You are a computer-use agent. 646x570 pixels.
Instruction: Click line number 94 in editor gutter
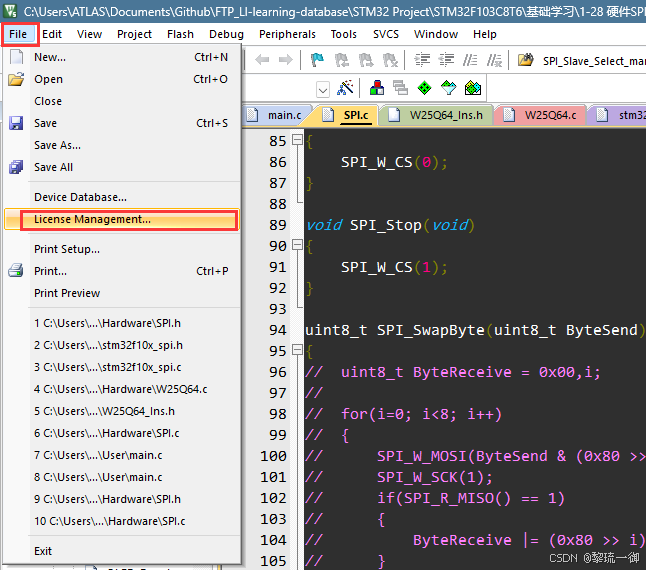(x=277, y=330)
